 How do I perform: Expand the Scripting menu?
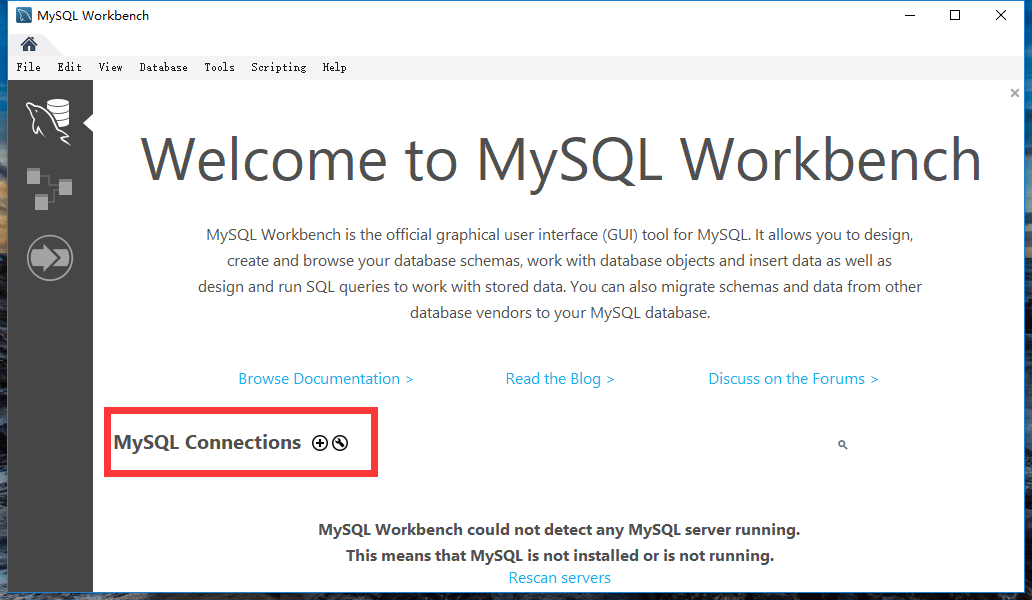tap(278, 67)
